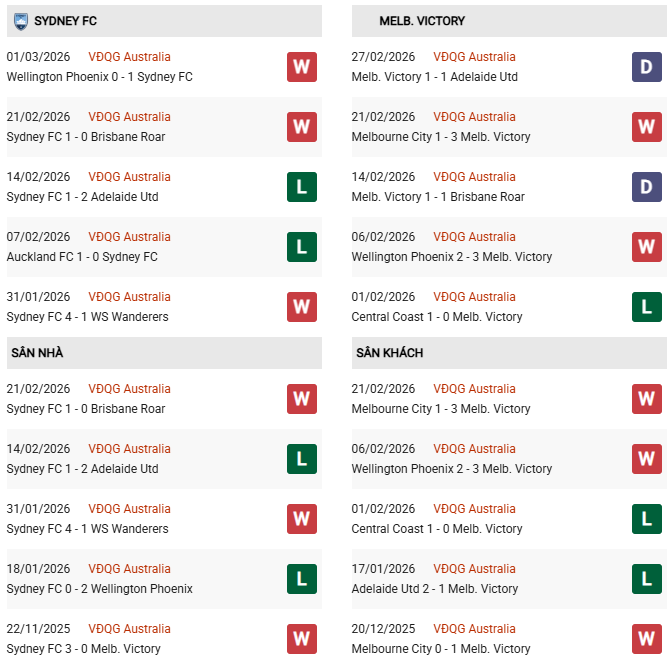Click W badge for Sydney FC 3-0 Melb. Victory
Screen dimensions: 672x664
(x=302, y=639)
